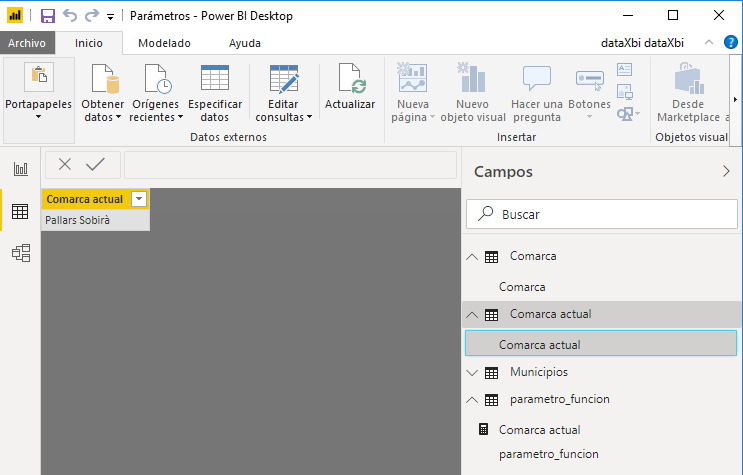Click the Save icon in title bar

(48, 16)
